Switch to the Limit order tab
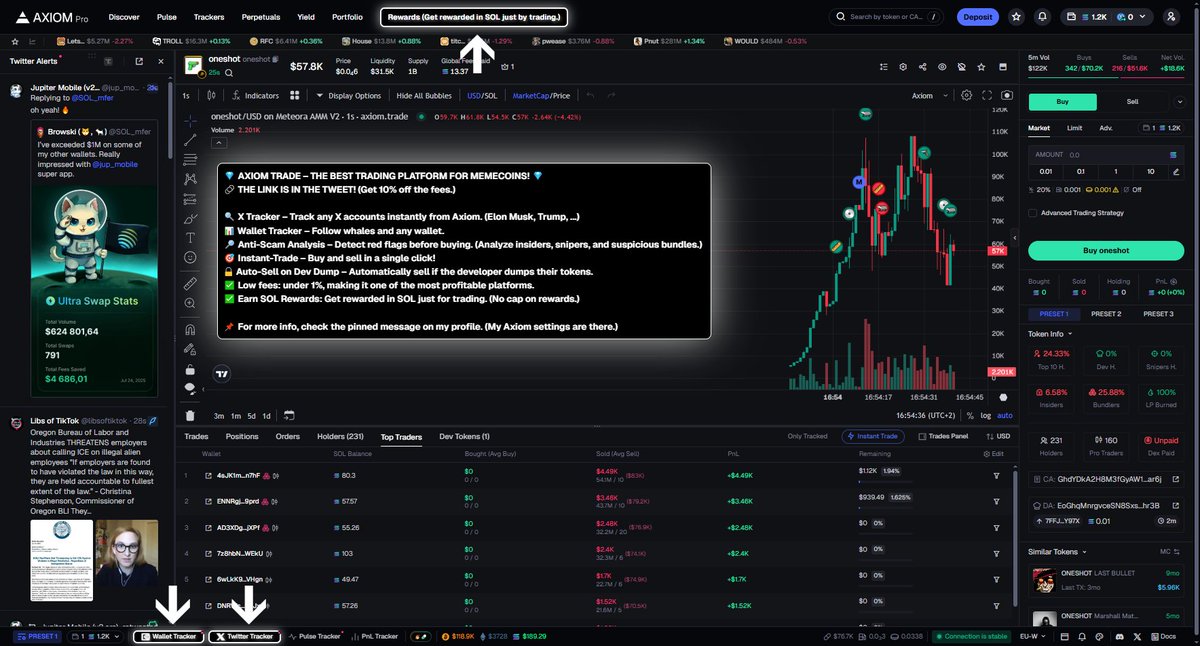This screenshot has width=1200, height=646. (x=1074, y=128)
